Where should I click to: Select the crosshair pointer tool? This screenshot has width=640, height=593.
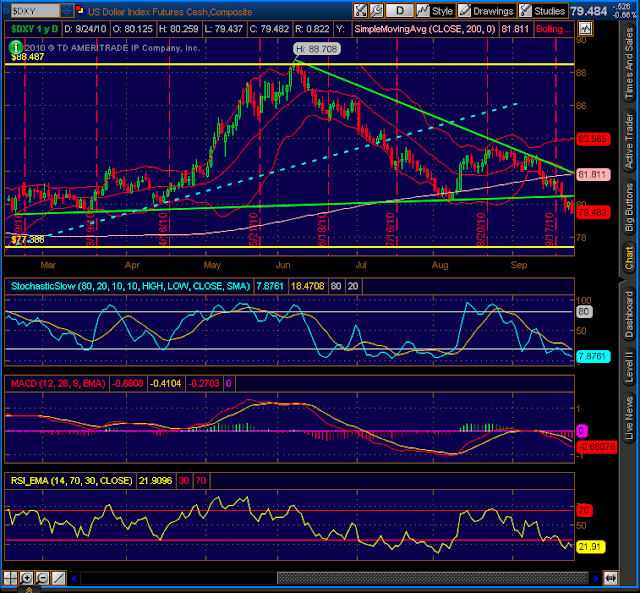click(10, 578)
